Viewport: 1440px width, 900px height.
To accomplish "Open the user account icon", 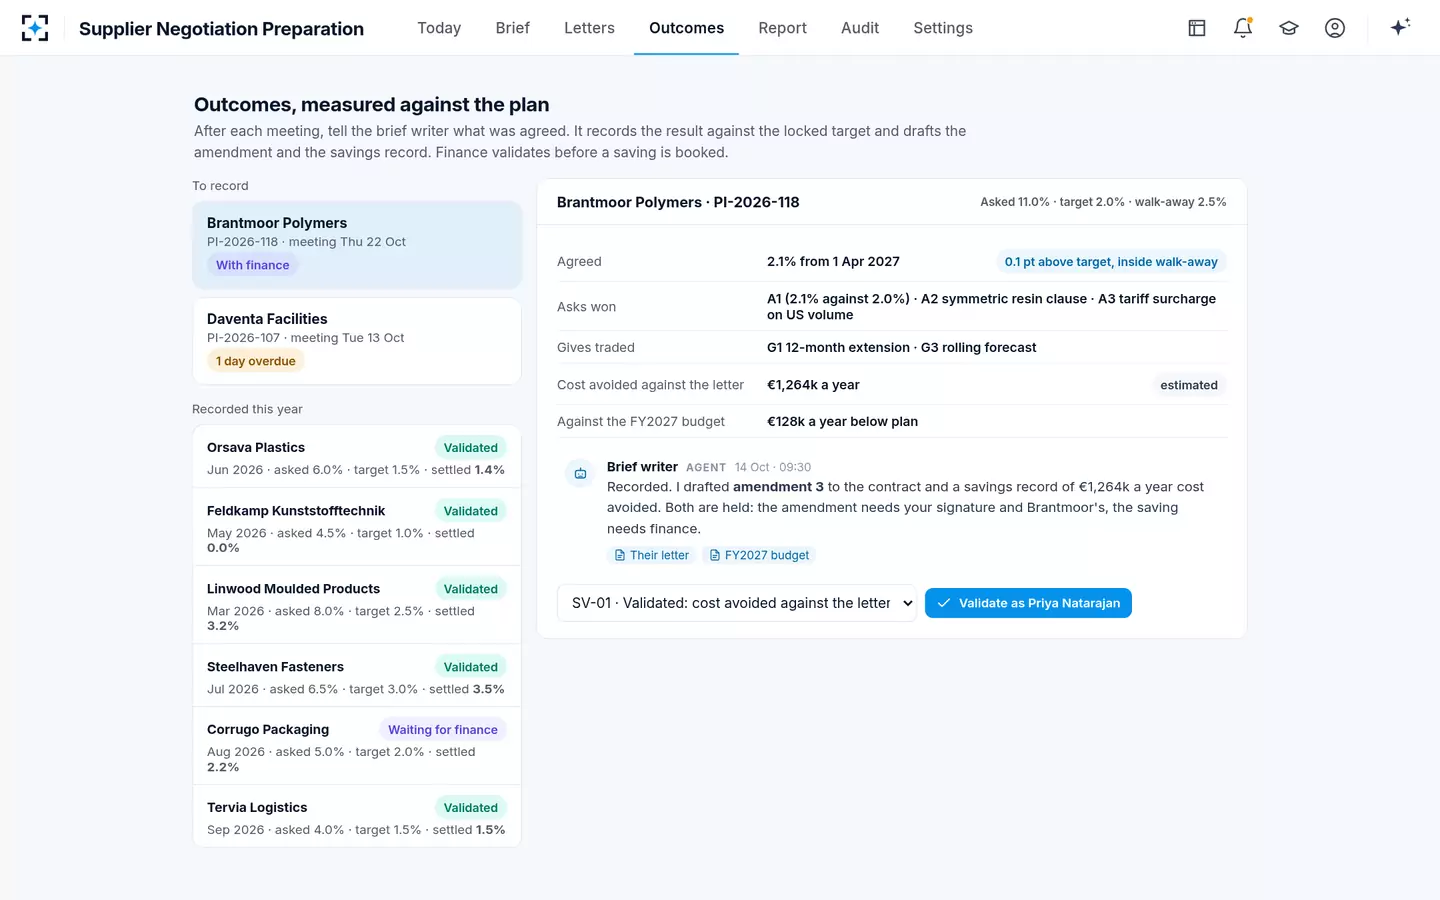I will click(x=1335, y=28).
